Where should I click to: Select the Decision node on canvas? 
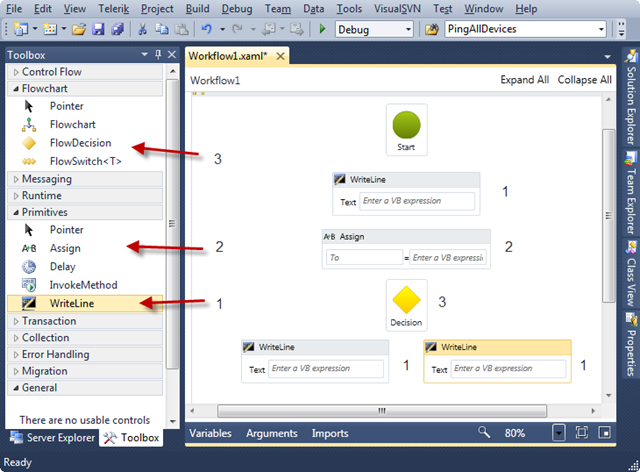[407, 305]
